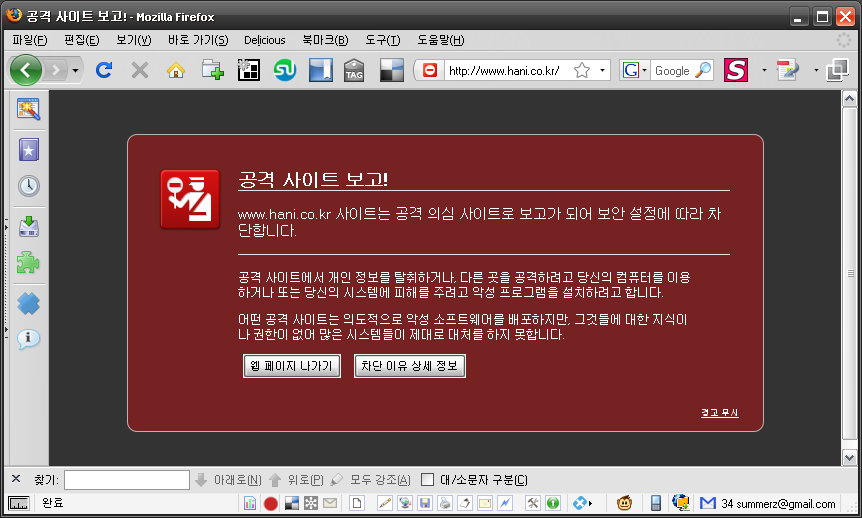Click the scrollbar up arrow
Viewport: 862px width, 518px height.
pos(849,99)
